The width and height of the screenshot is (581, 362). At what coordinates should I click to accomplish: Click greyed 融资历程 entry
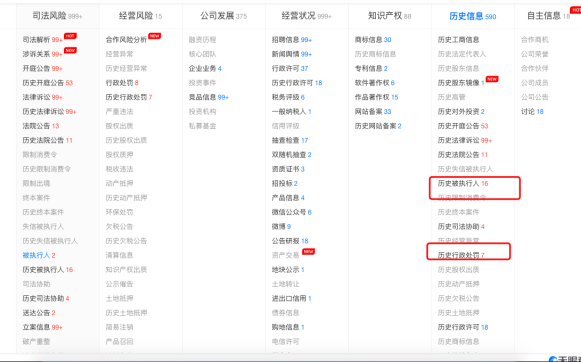pyautogui.click(x=202, y=40)
